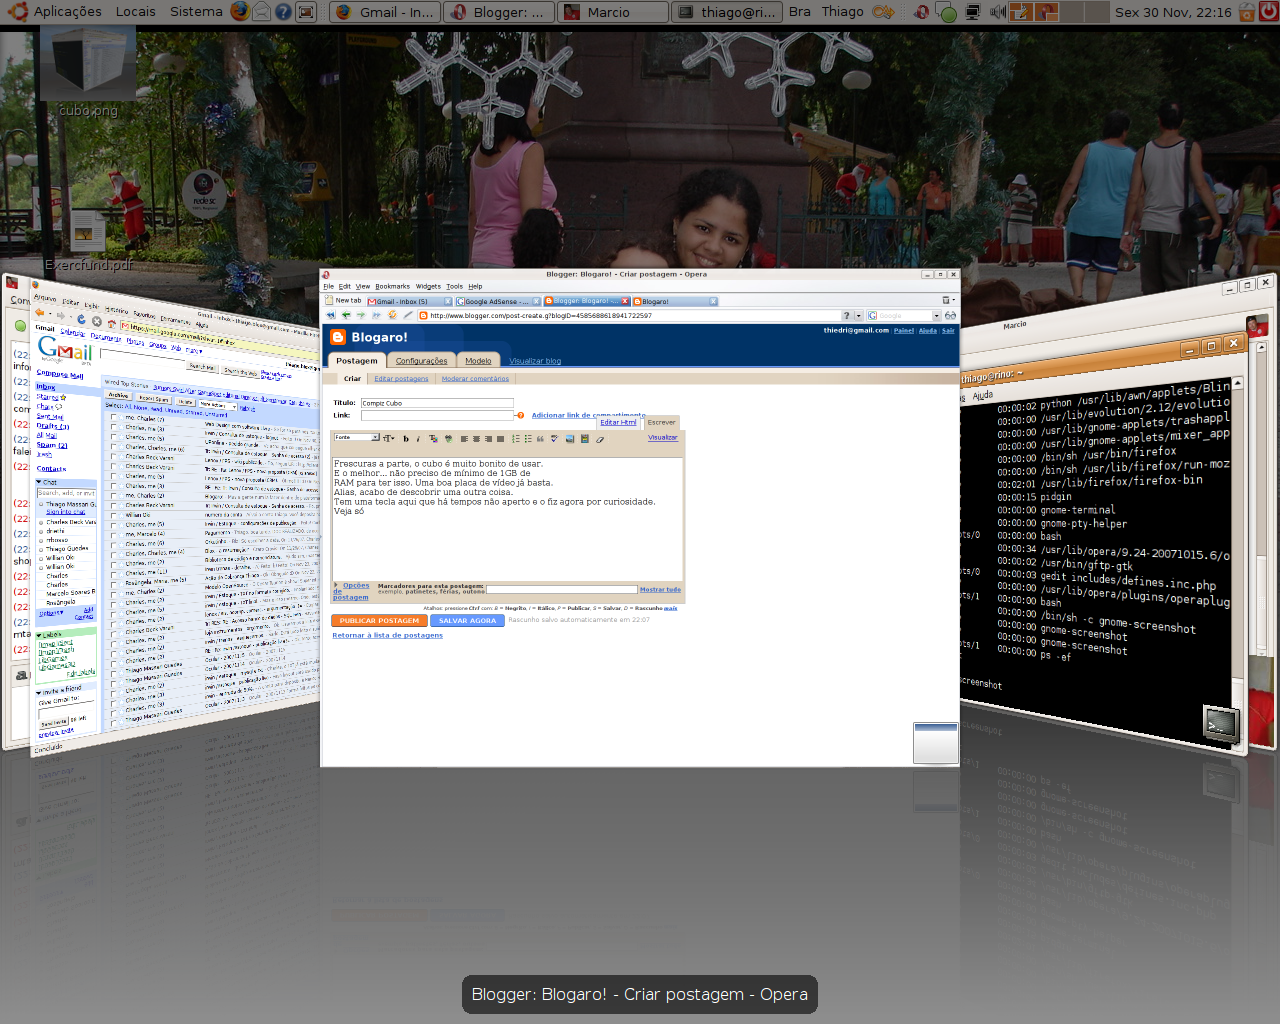Switch to Google AdSense tab in Opera

coord(498,301)
